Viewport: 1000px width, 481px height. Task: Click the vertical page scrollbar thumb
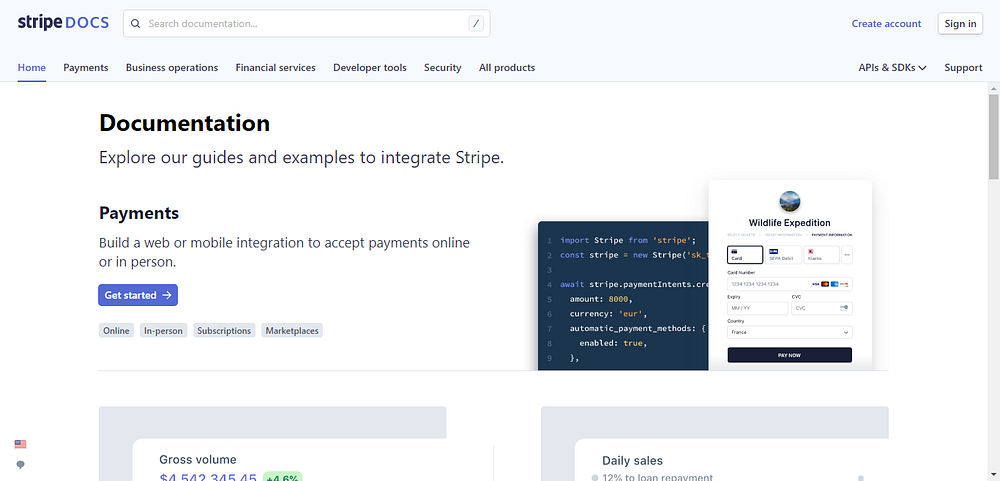(x=994, y=137)
